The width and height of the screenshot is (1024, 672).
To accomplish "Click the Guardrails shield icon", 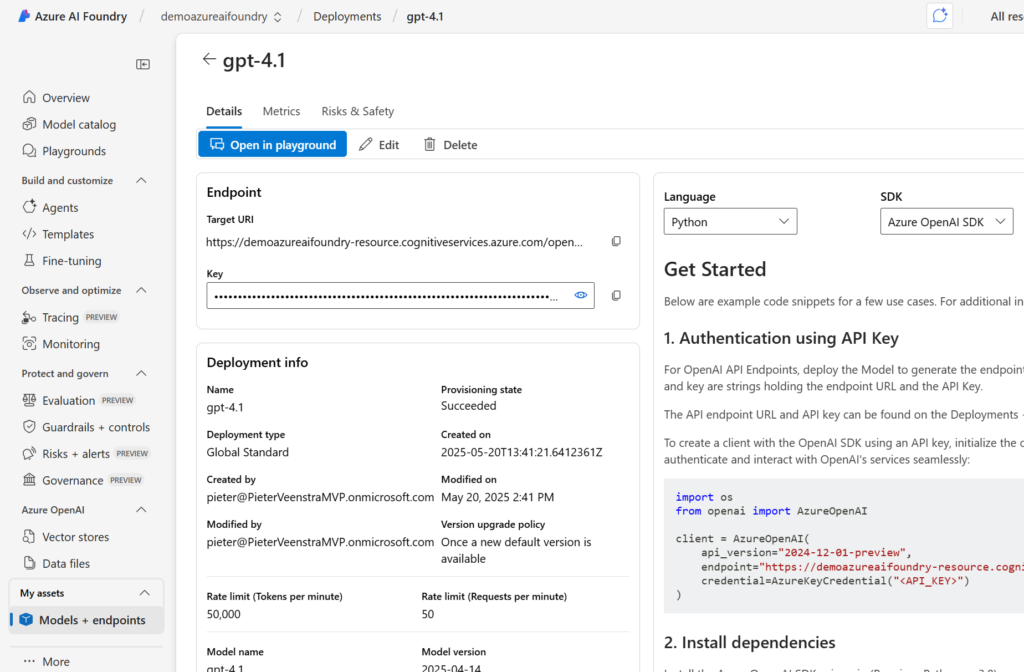I will [x=29, y=427].
